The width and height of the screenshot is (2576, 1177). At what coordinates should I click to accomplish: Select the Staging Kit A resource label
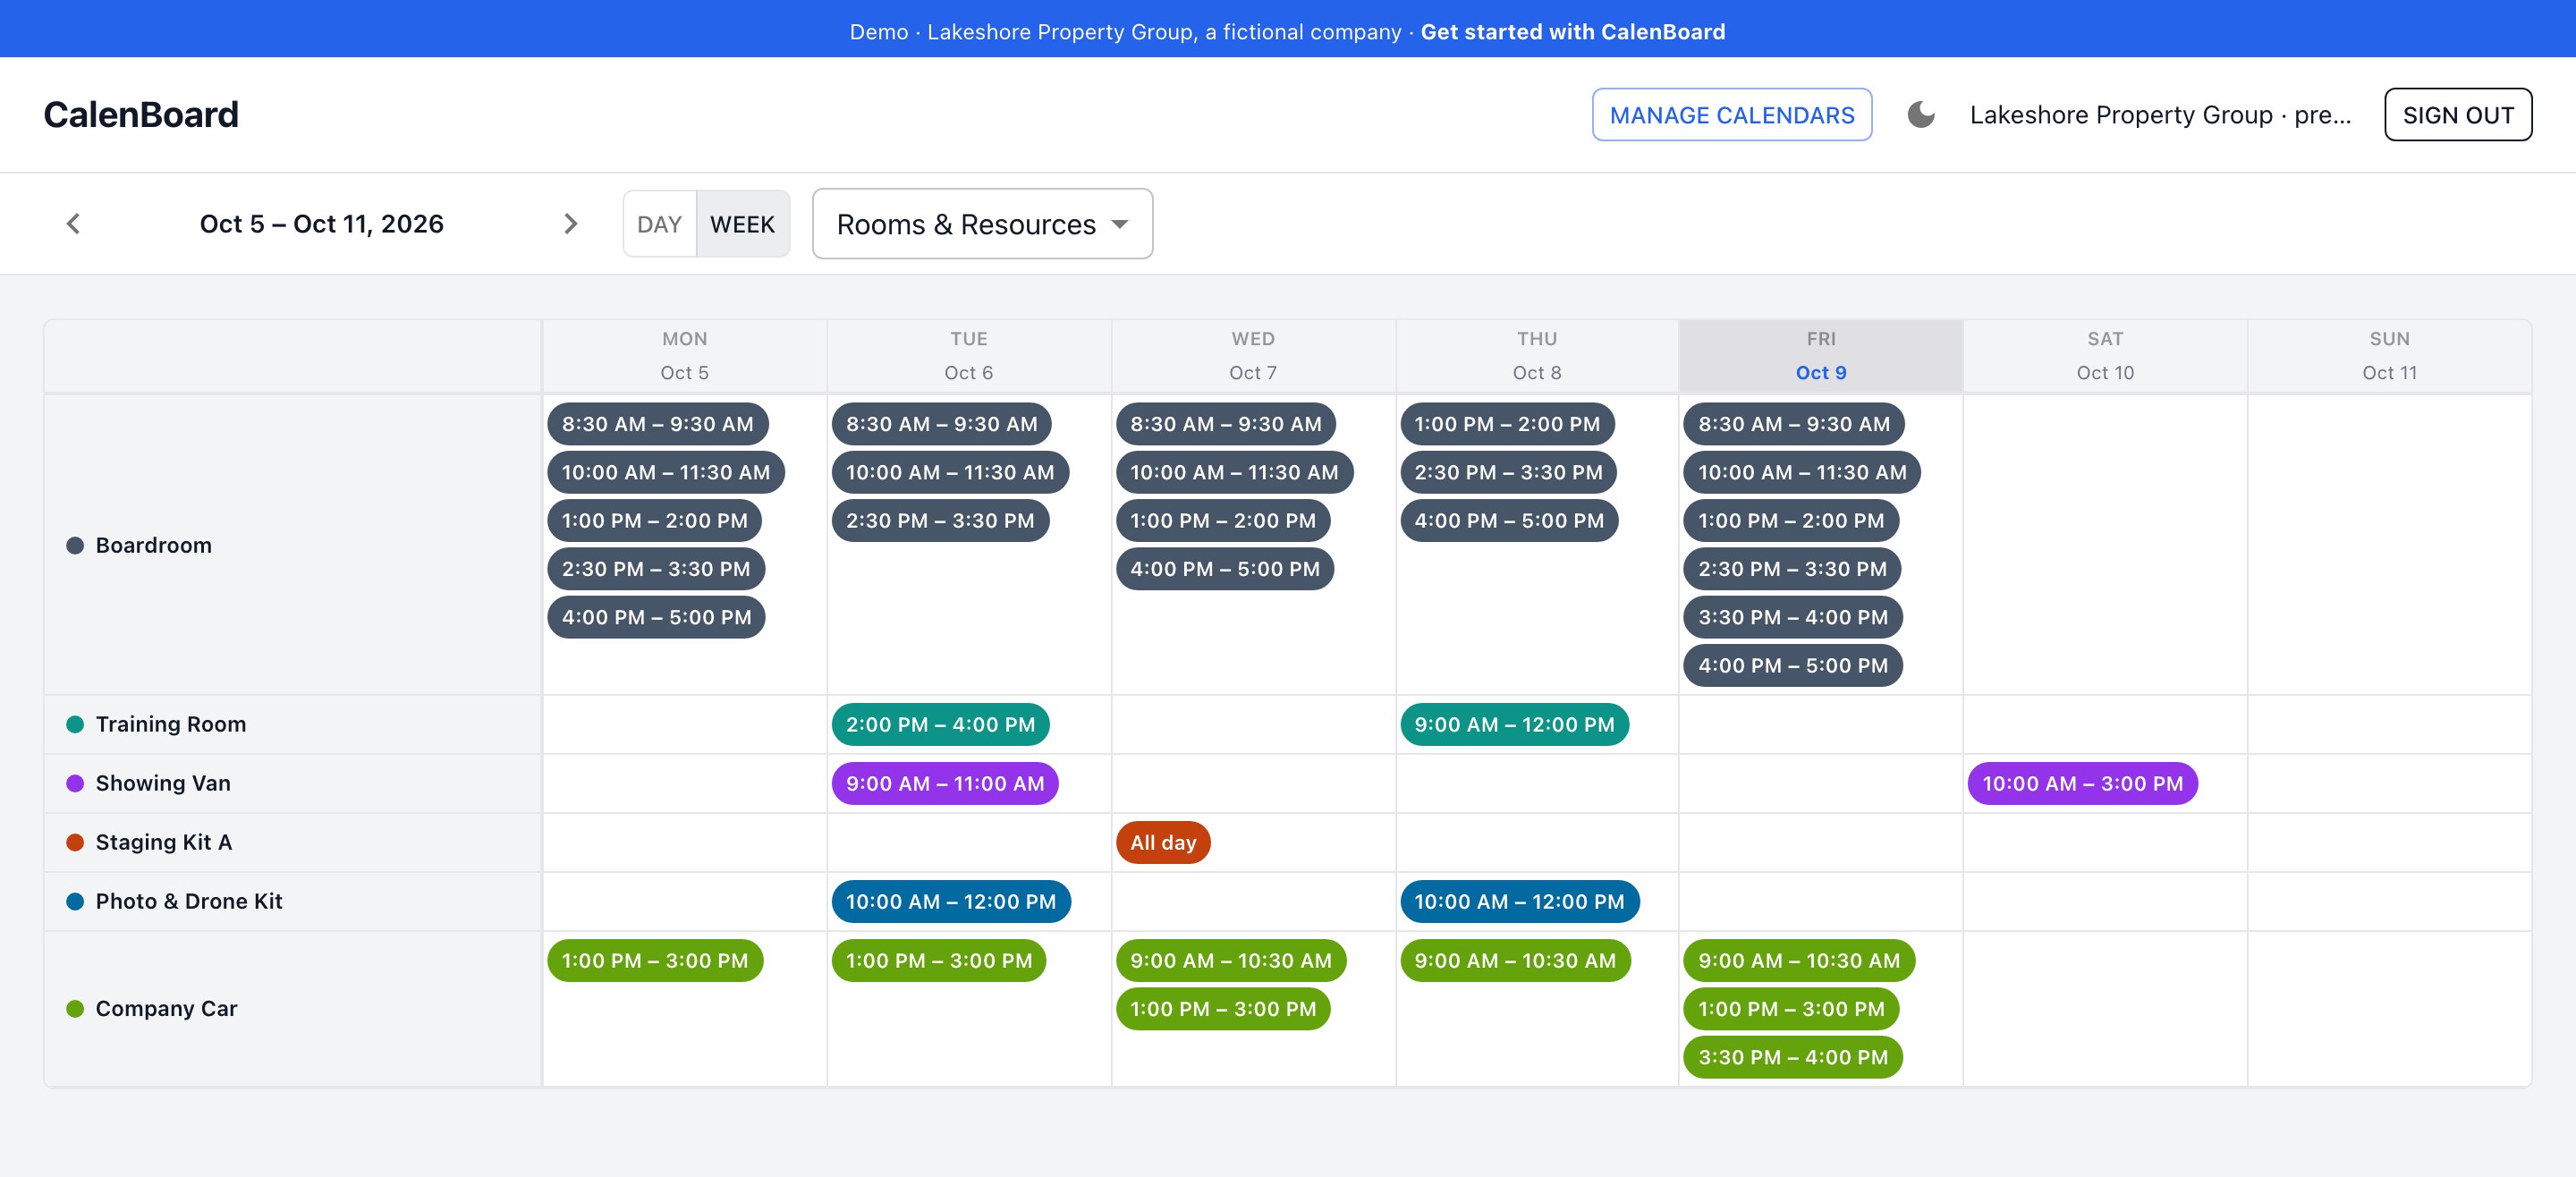[164, 842]
